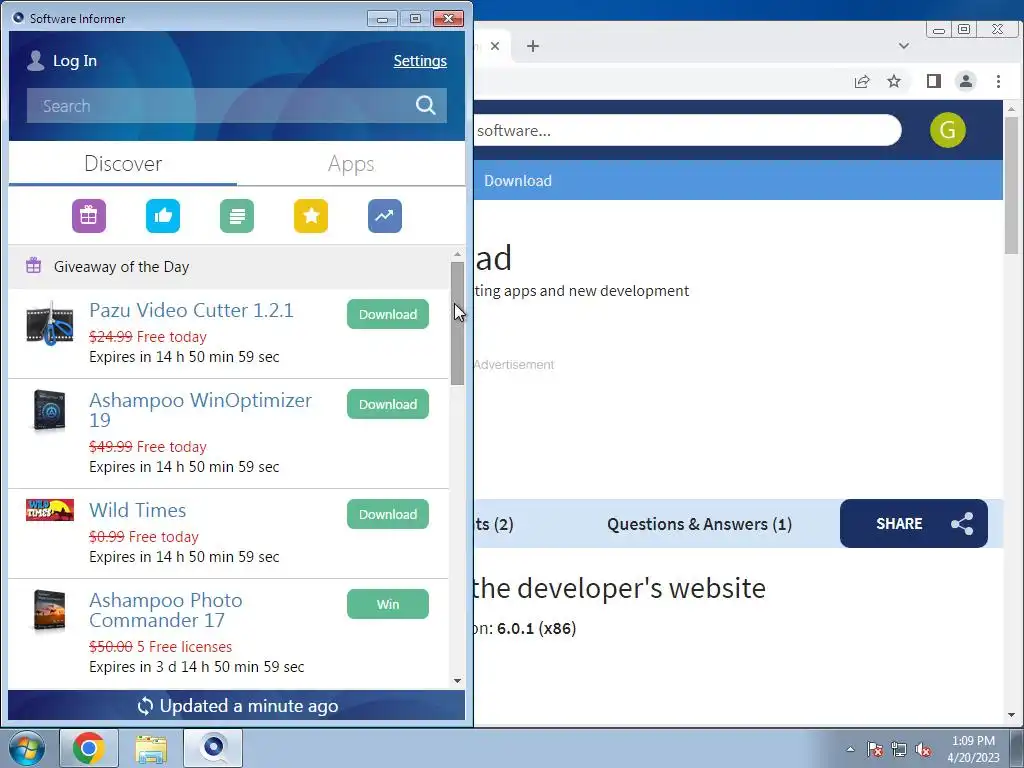Viewport: 1024px width, 768px height.
Task: Open Windows Start button
Action: [x=27, y=748]
